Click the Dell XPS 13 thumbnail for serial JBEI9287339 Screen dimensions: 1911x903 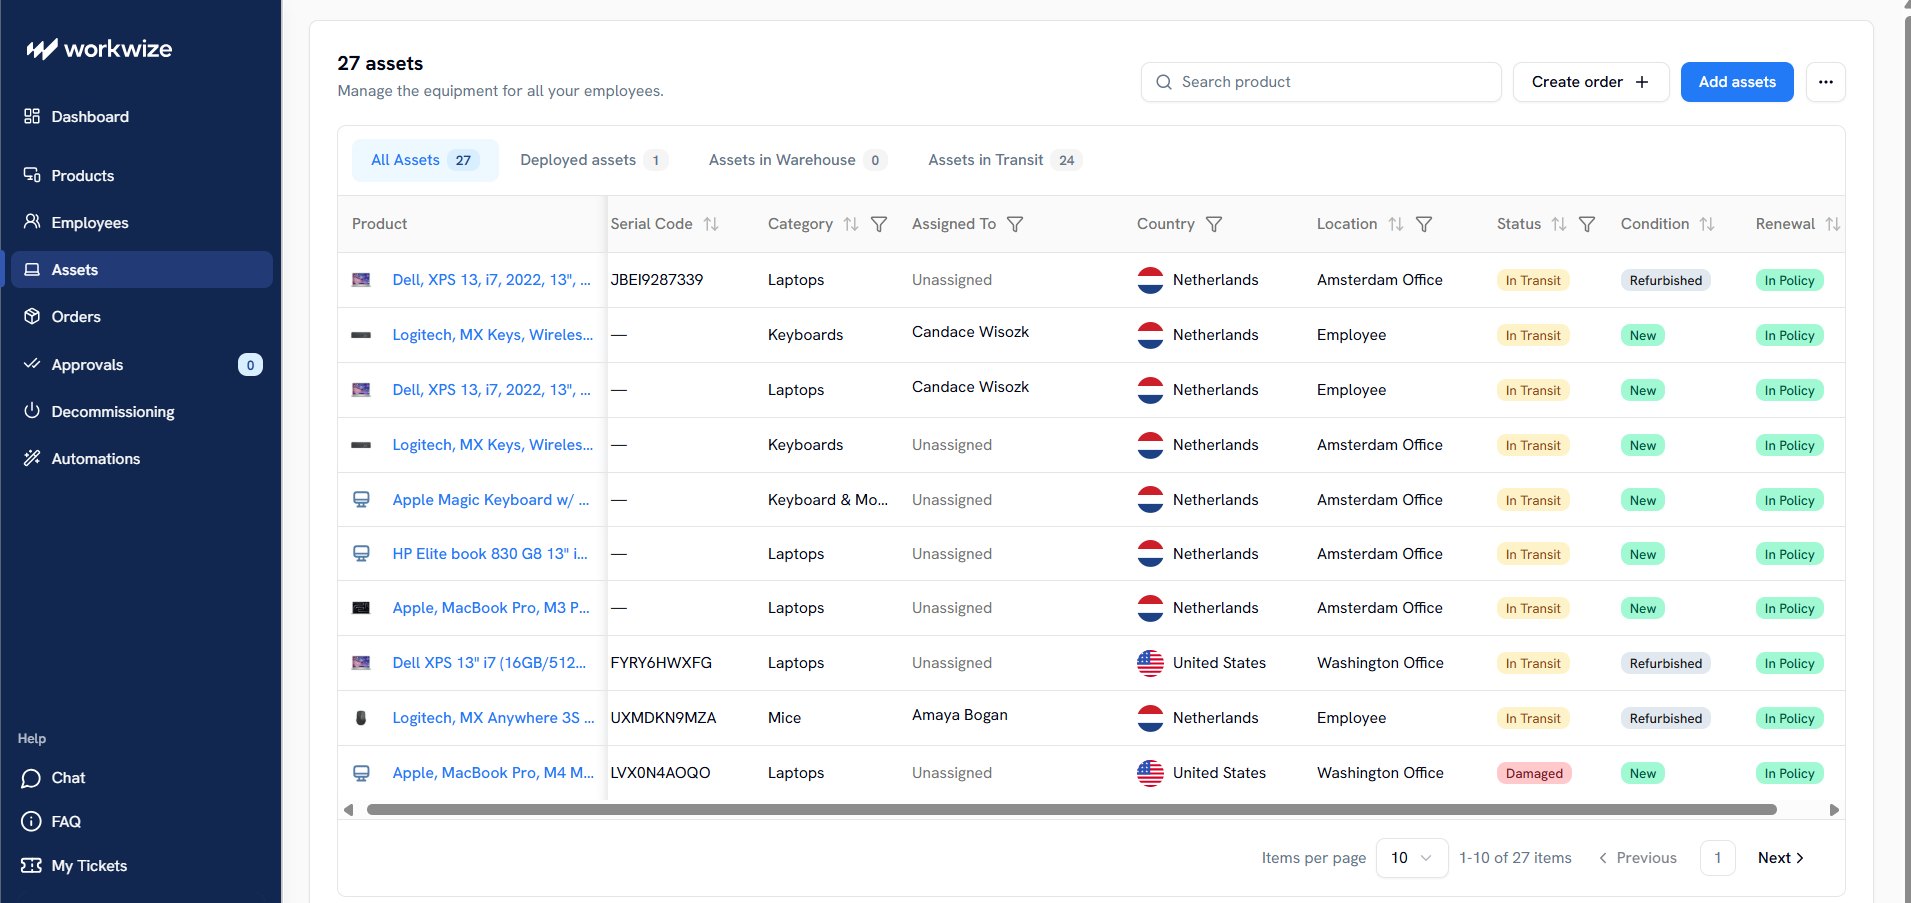click(361, 280)
